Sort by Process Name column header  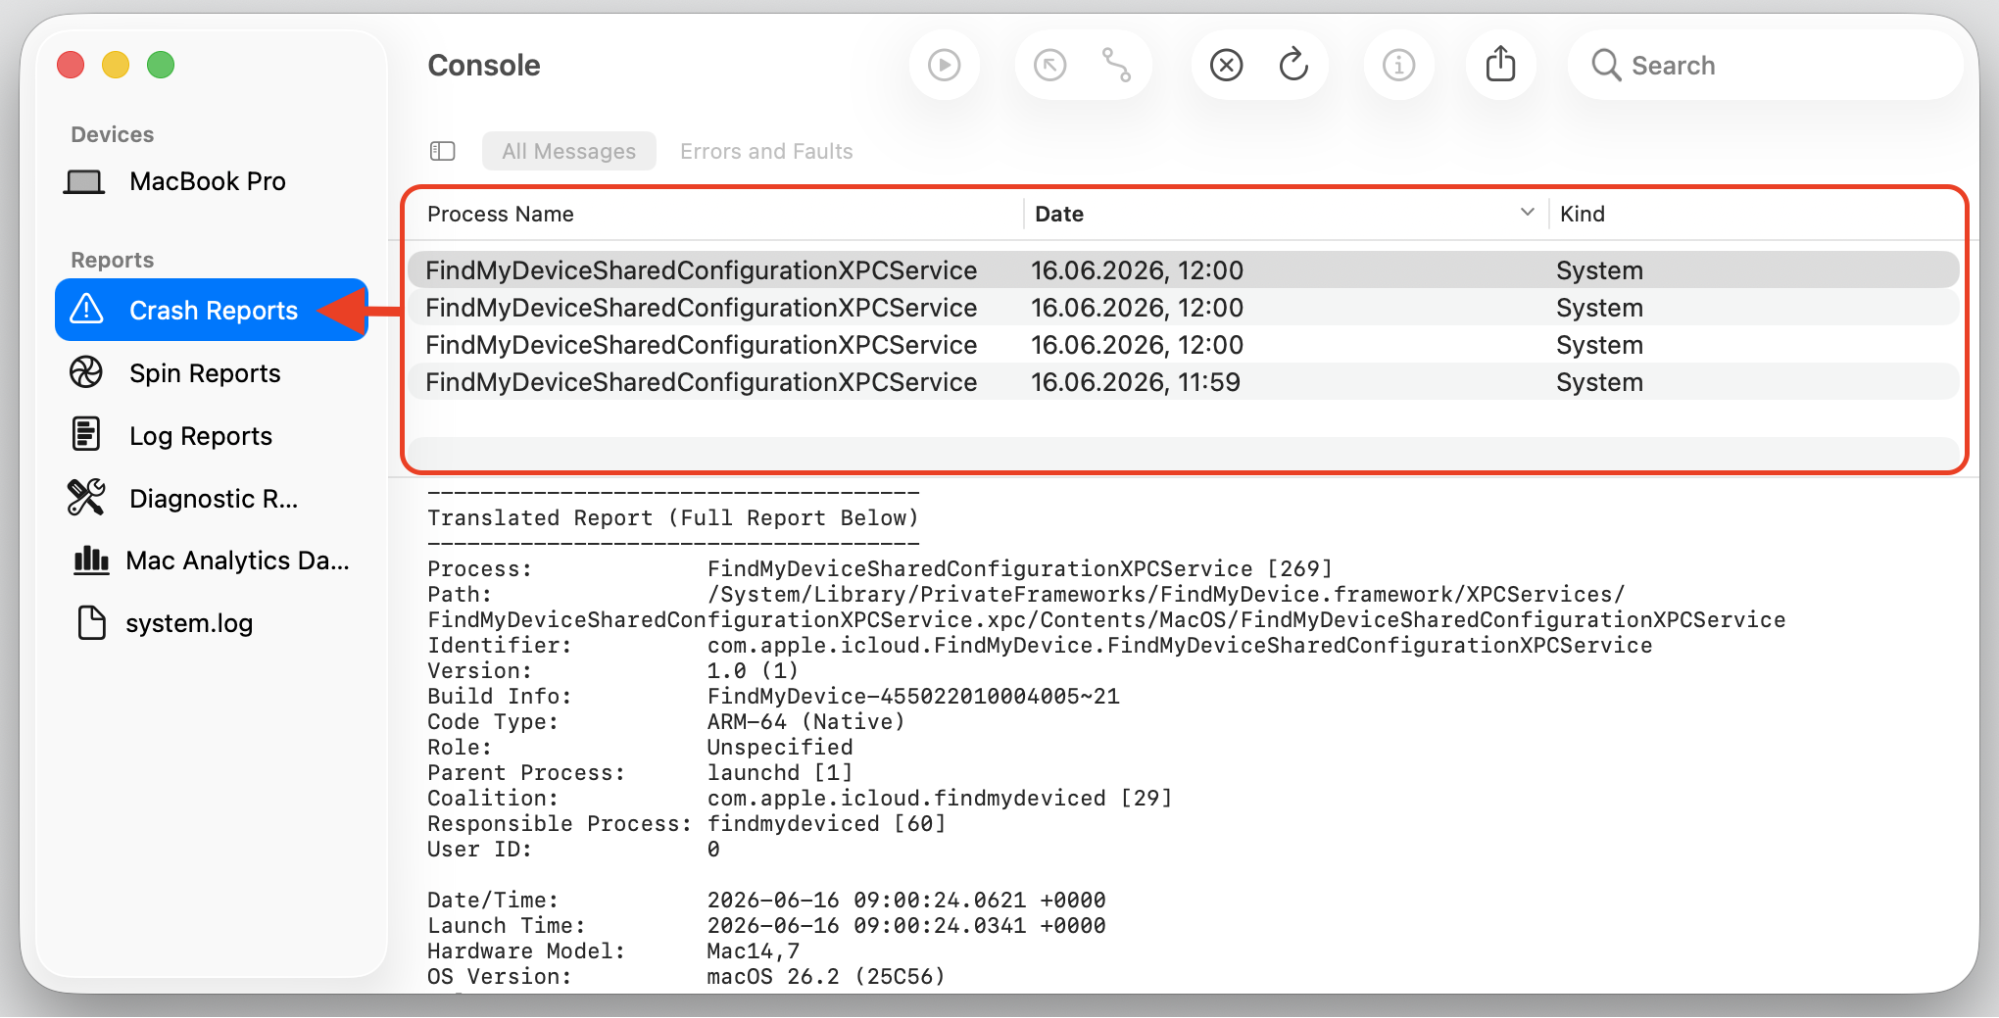(500, 214)
